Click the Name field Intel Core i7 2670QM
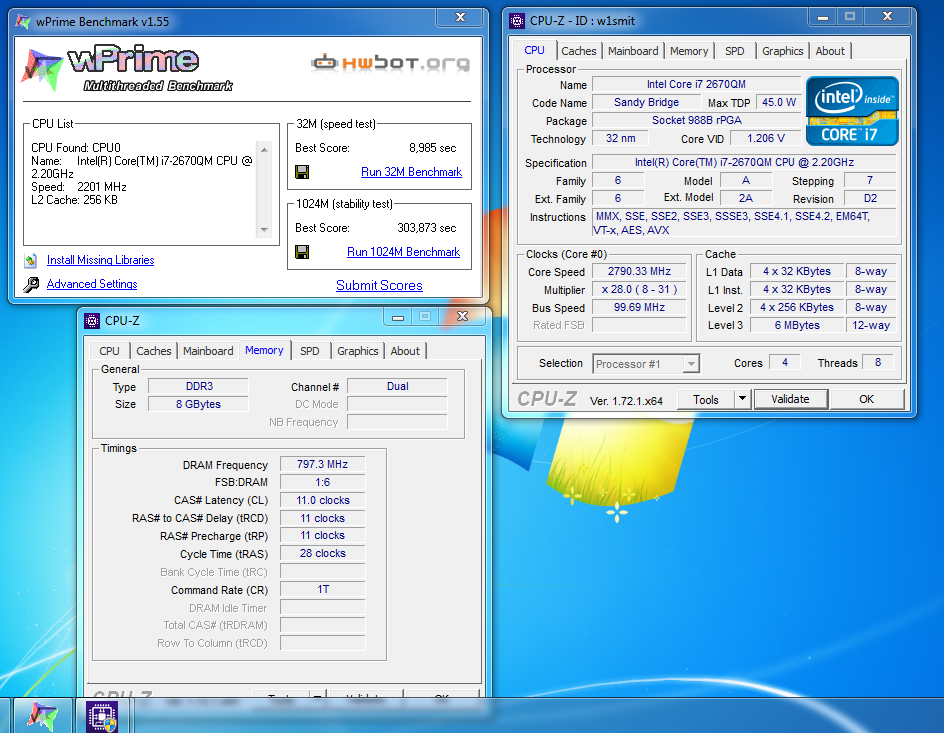The image size is (944, 733). pyautogui.click(x=696, y=84)
